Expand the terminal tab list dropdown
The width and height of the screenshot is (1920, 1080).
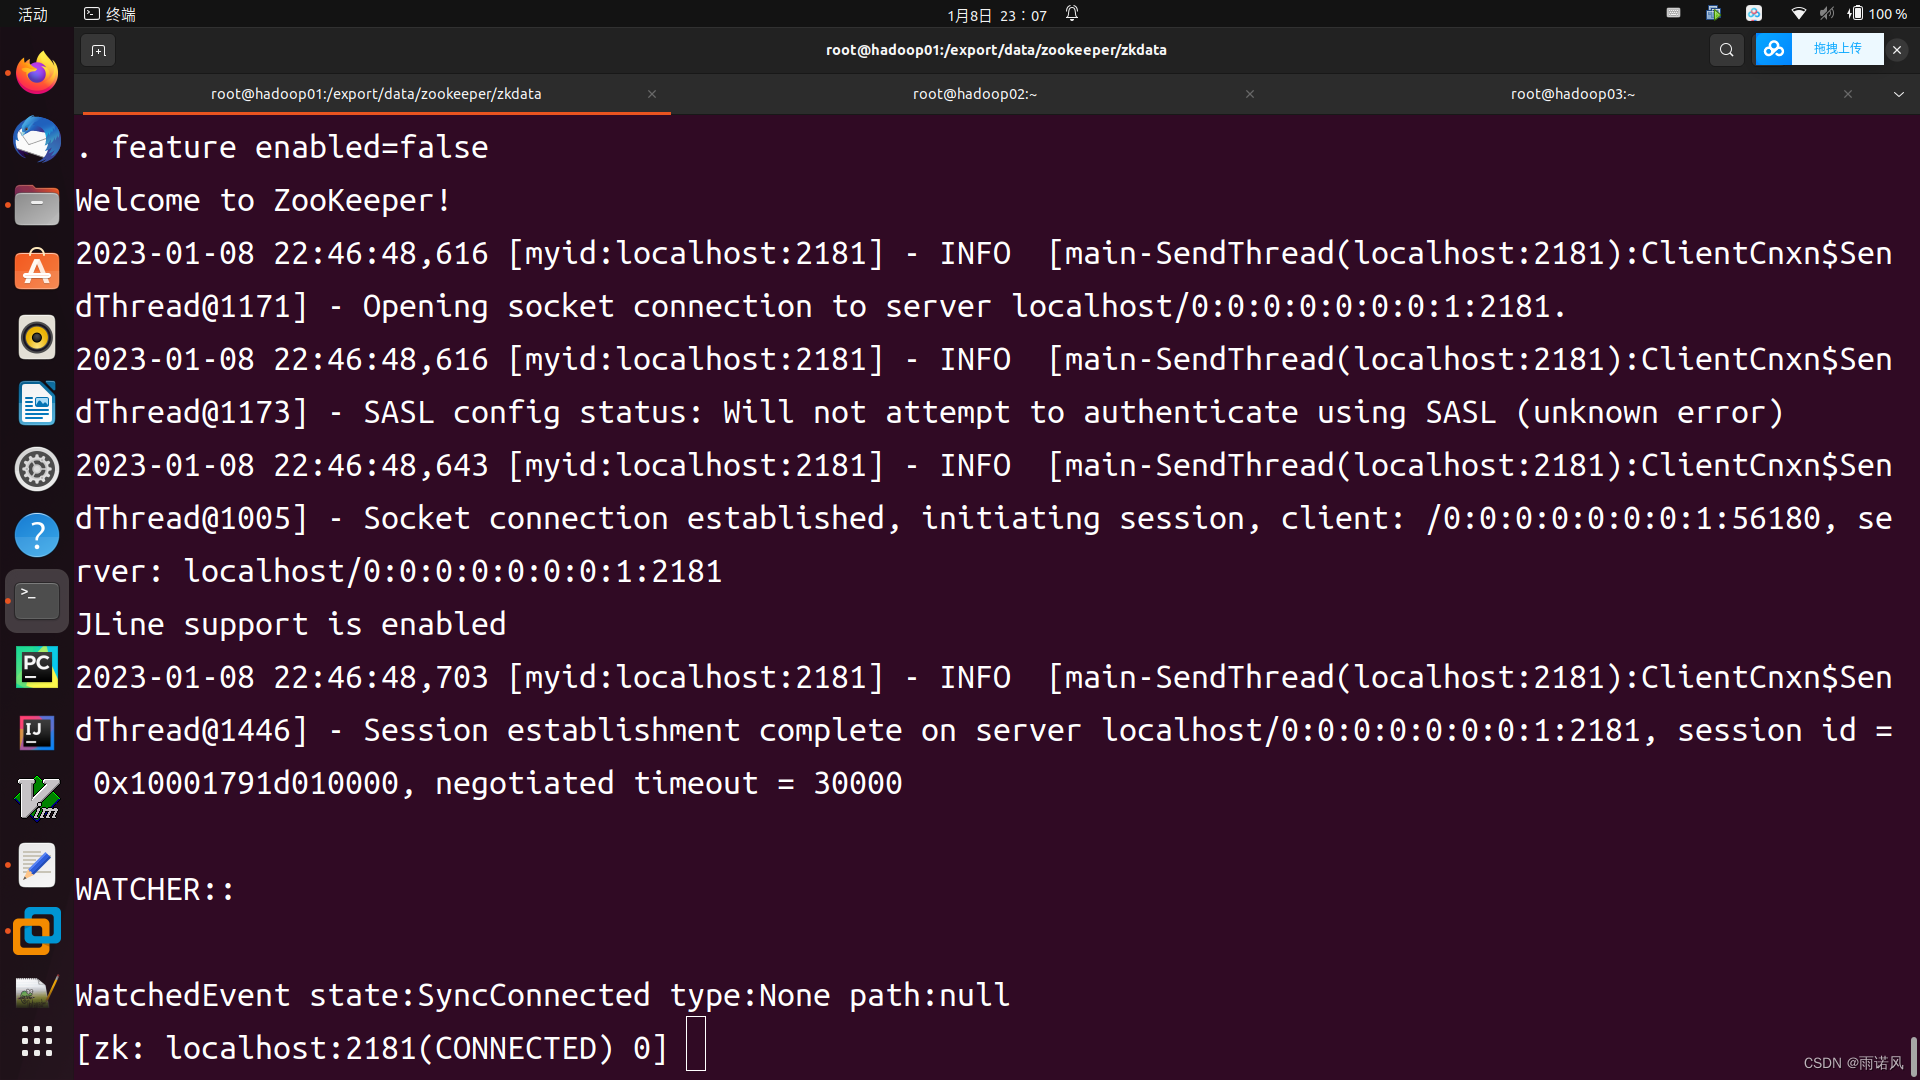click(x=1898, y=94)
